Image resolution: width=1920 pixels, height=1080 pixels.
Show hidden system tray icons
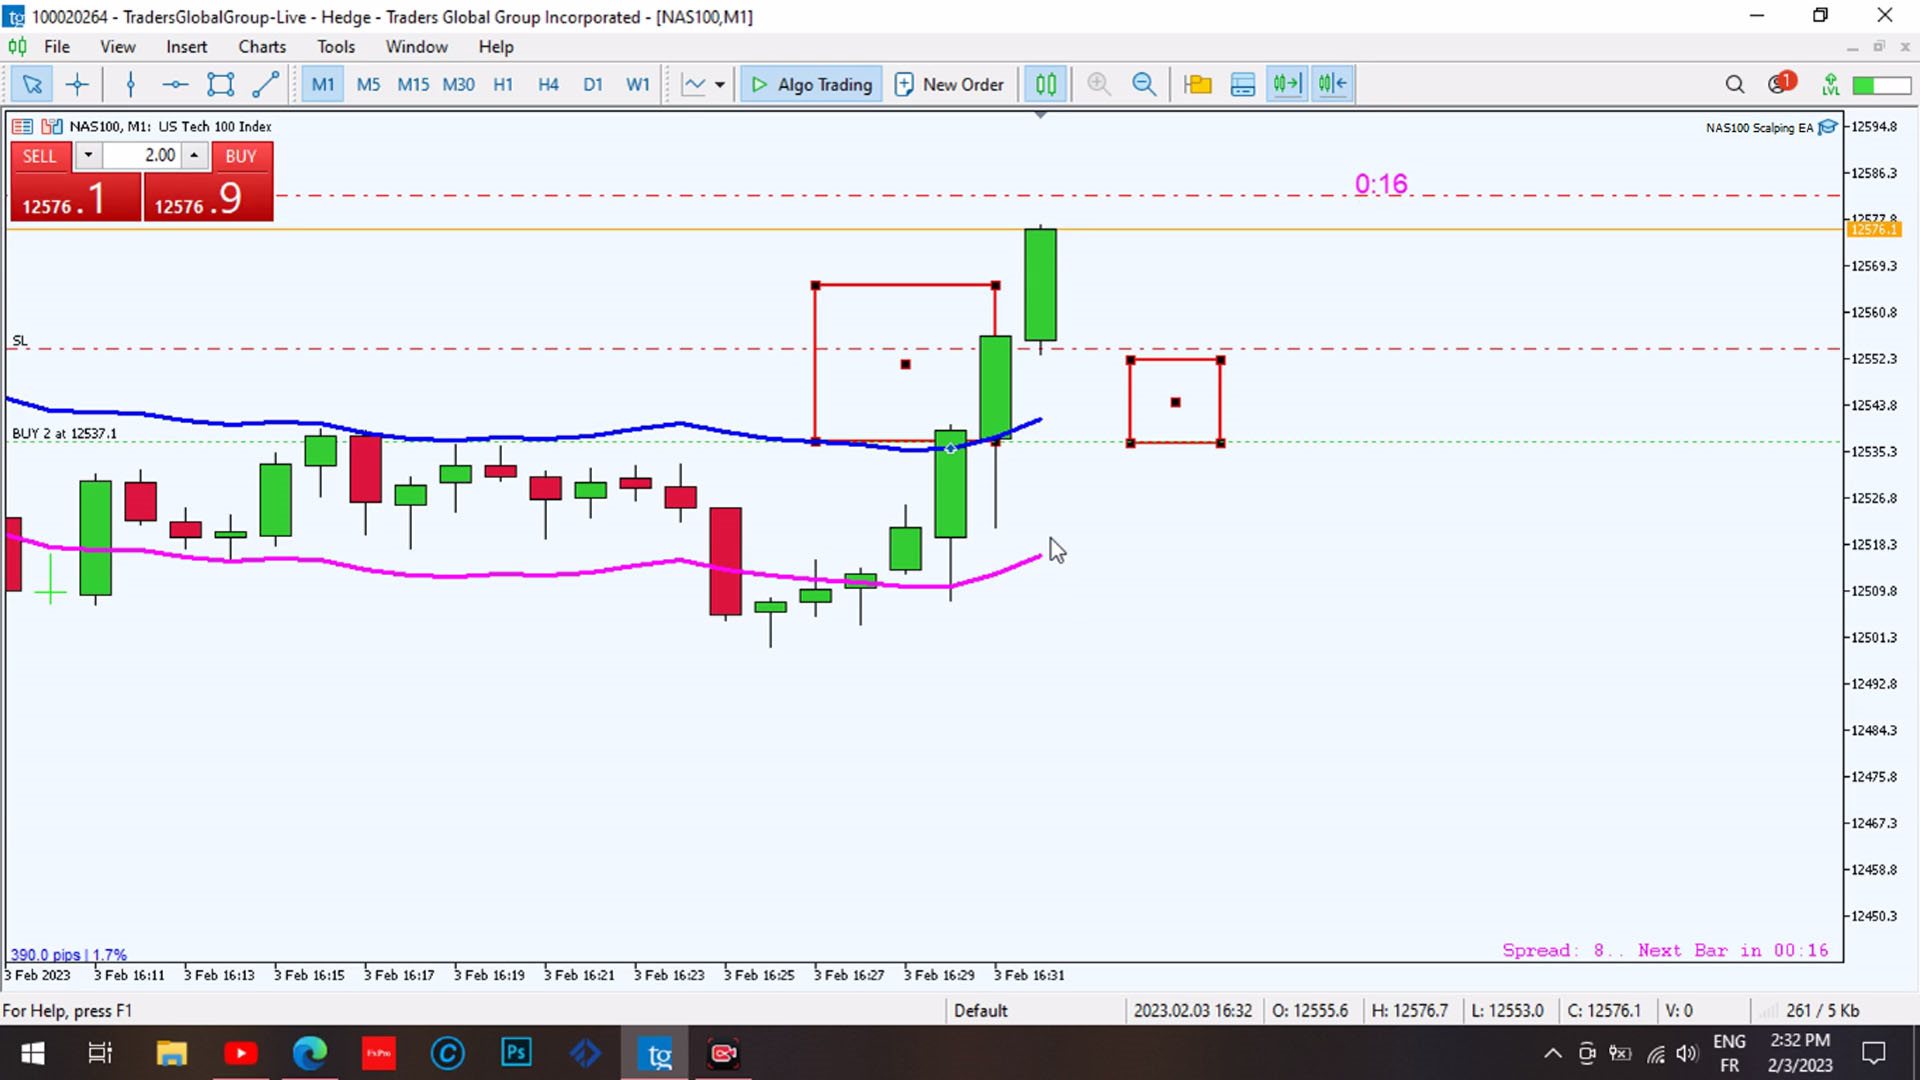[x=1552, y=1053]
